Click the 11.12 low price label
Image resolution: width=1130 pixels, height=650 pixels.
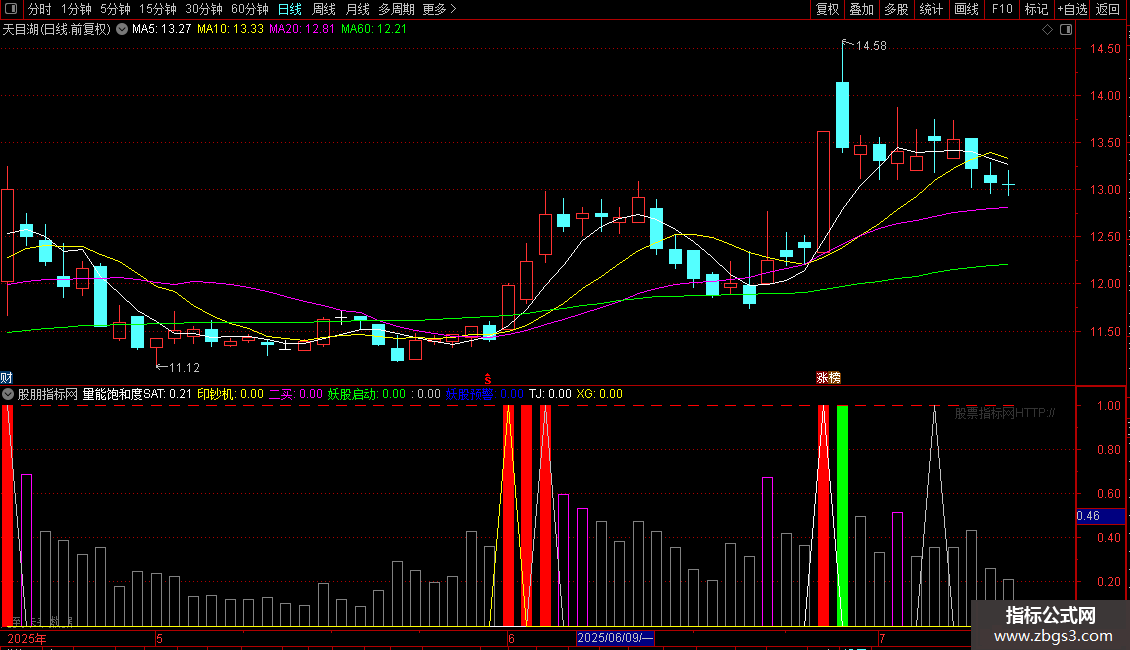click(x=184, y=368)
